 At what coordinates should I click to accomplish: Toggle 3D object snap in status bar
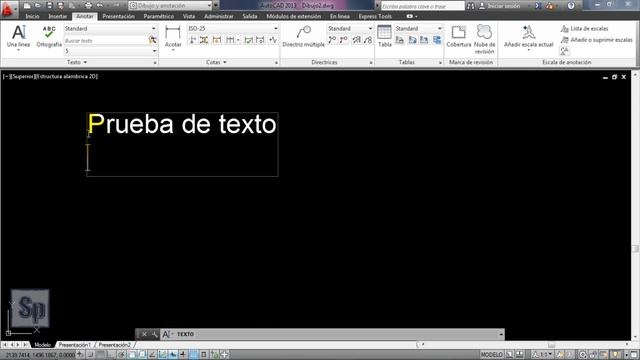click(142, 355)
